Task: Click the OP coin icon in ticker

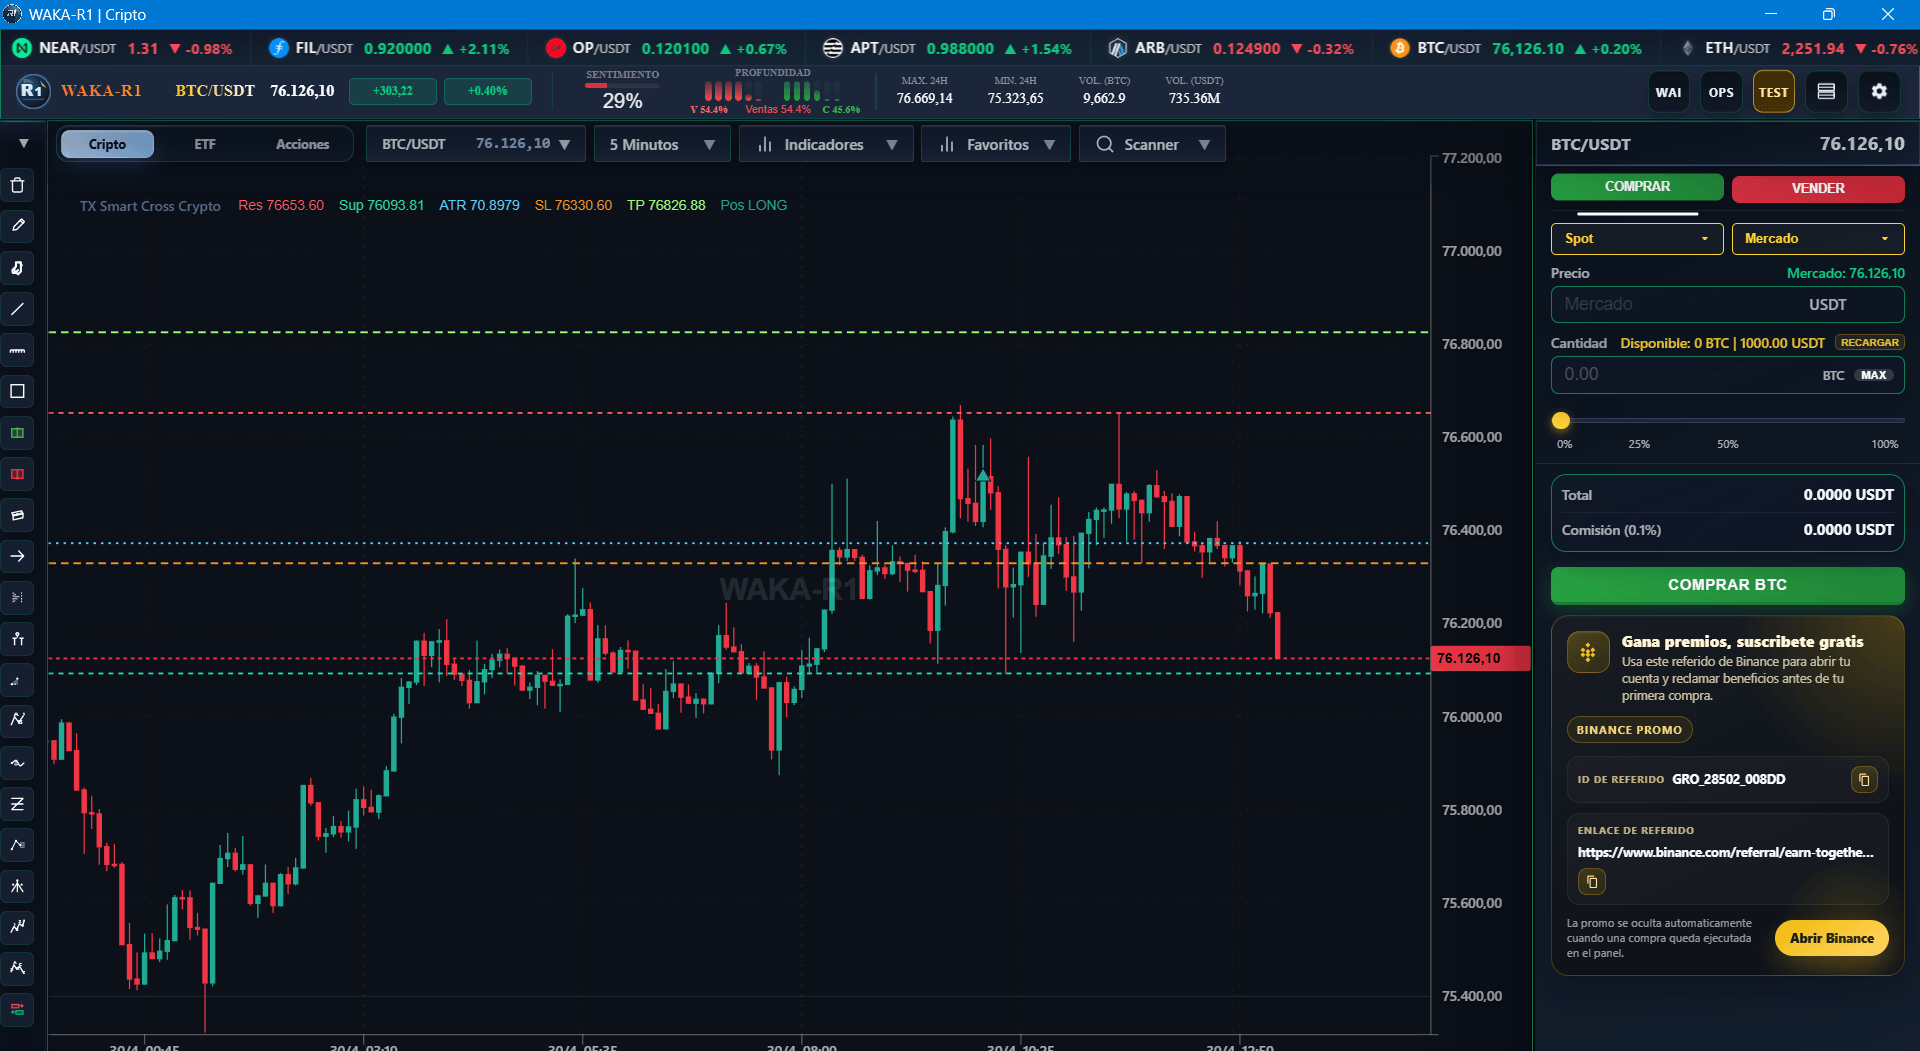Action: [x=556, y=48]
